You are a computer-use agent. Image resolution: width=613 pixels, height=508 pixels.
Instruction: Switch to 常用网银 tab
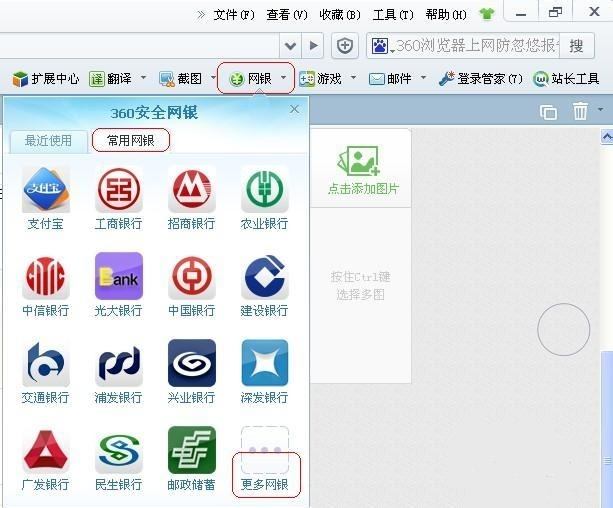(x=131, y=140)
